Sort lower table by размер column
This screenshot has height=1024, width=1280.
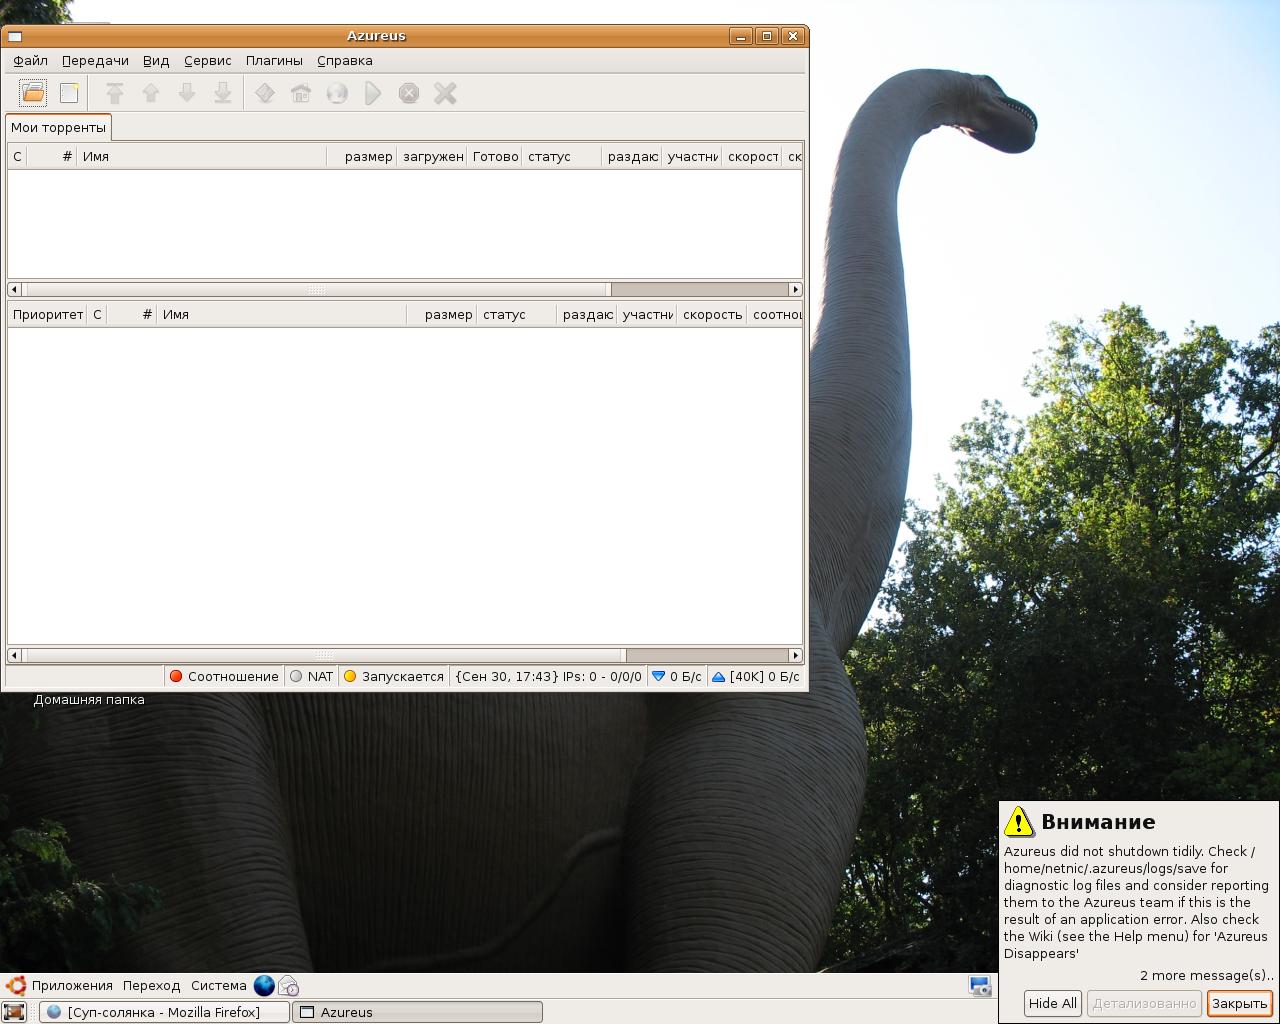(x=442, y=314)
